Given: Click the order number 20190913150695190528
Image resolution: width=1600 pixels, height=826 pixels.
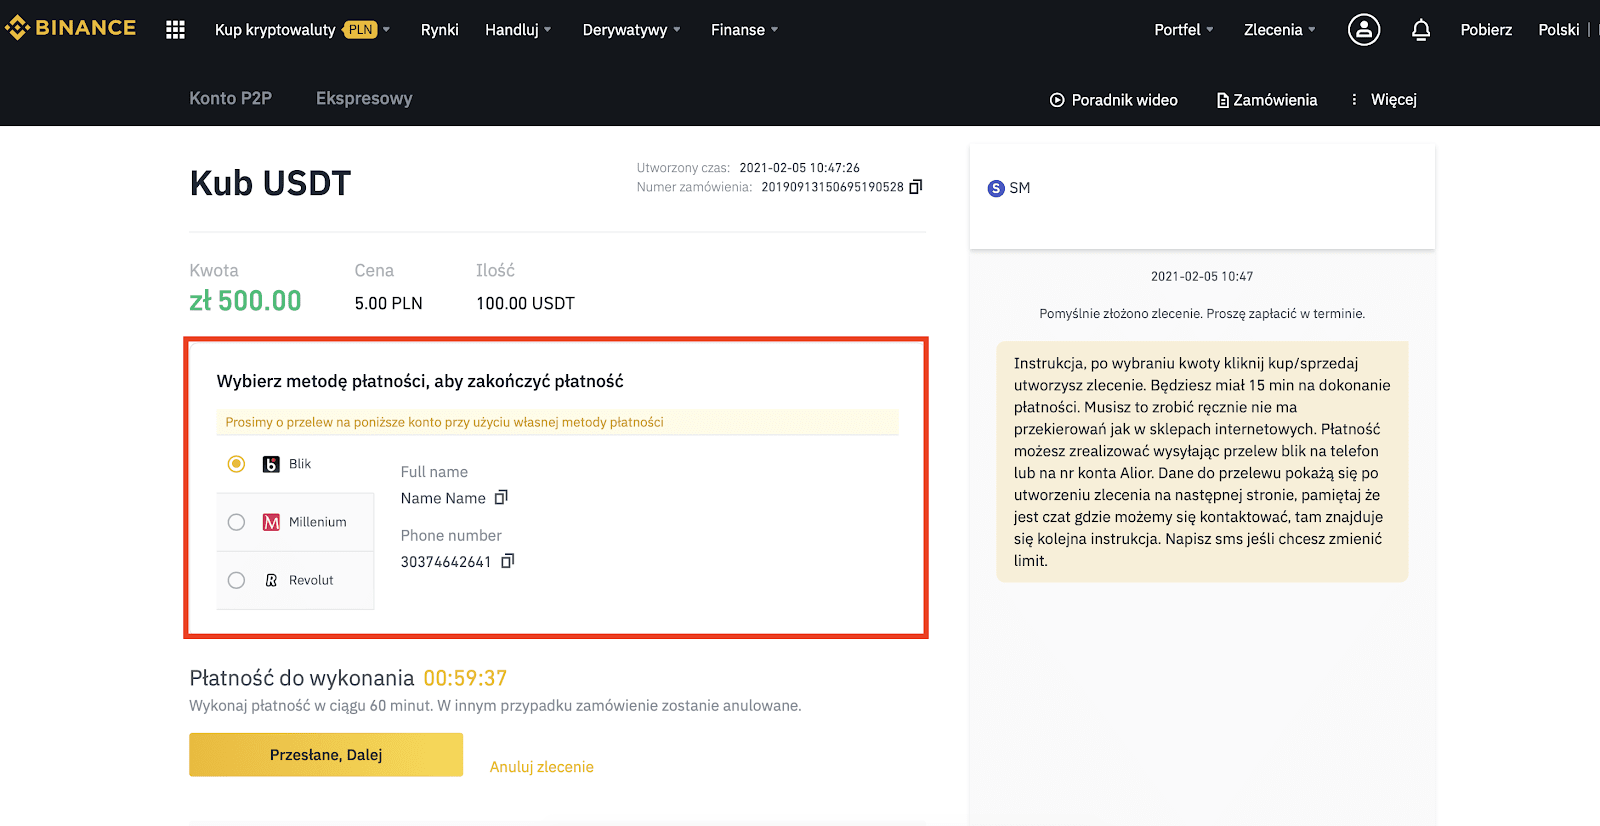Looking at the screenshot, I should (832, 187).
